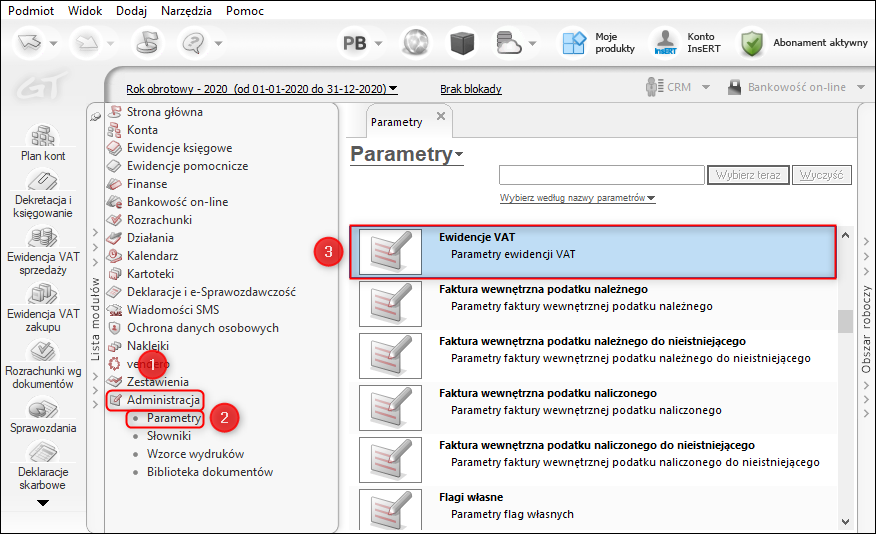Open dropdown next to help icon

(x=218, y=44)
